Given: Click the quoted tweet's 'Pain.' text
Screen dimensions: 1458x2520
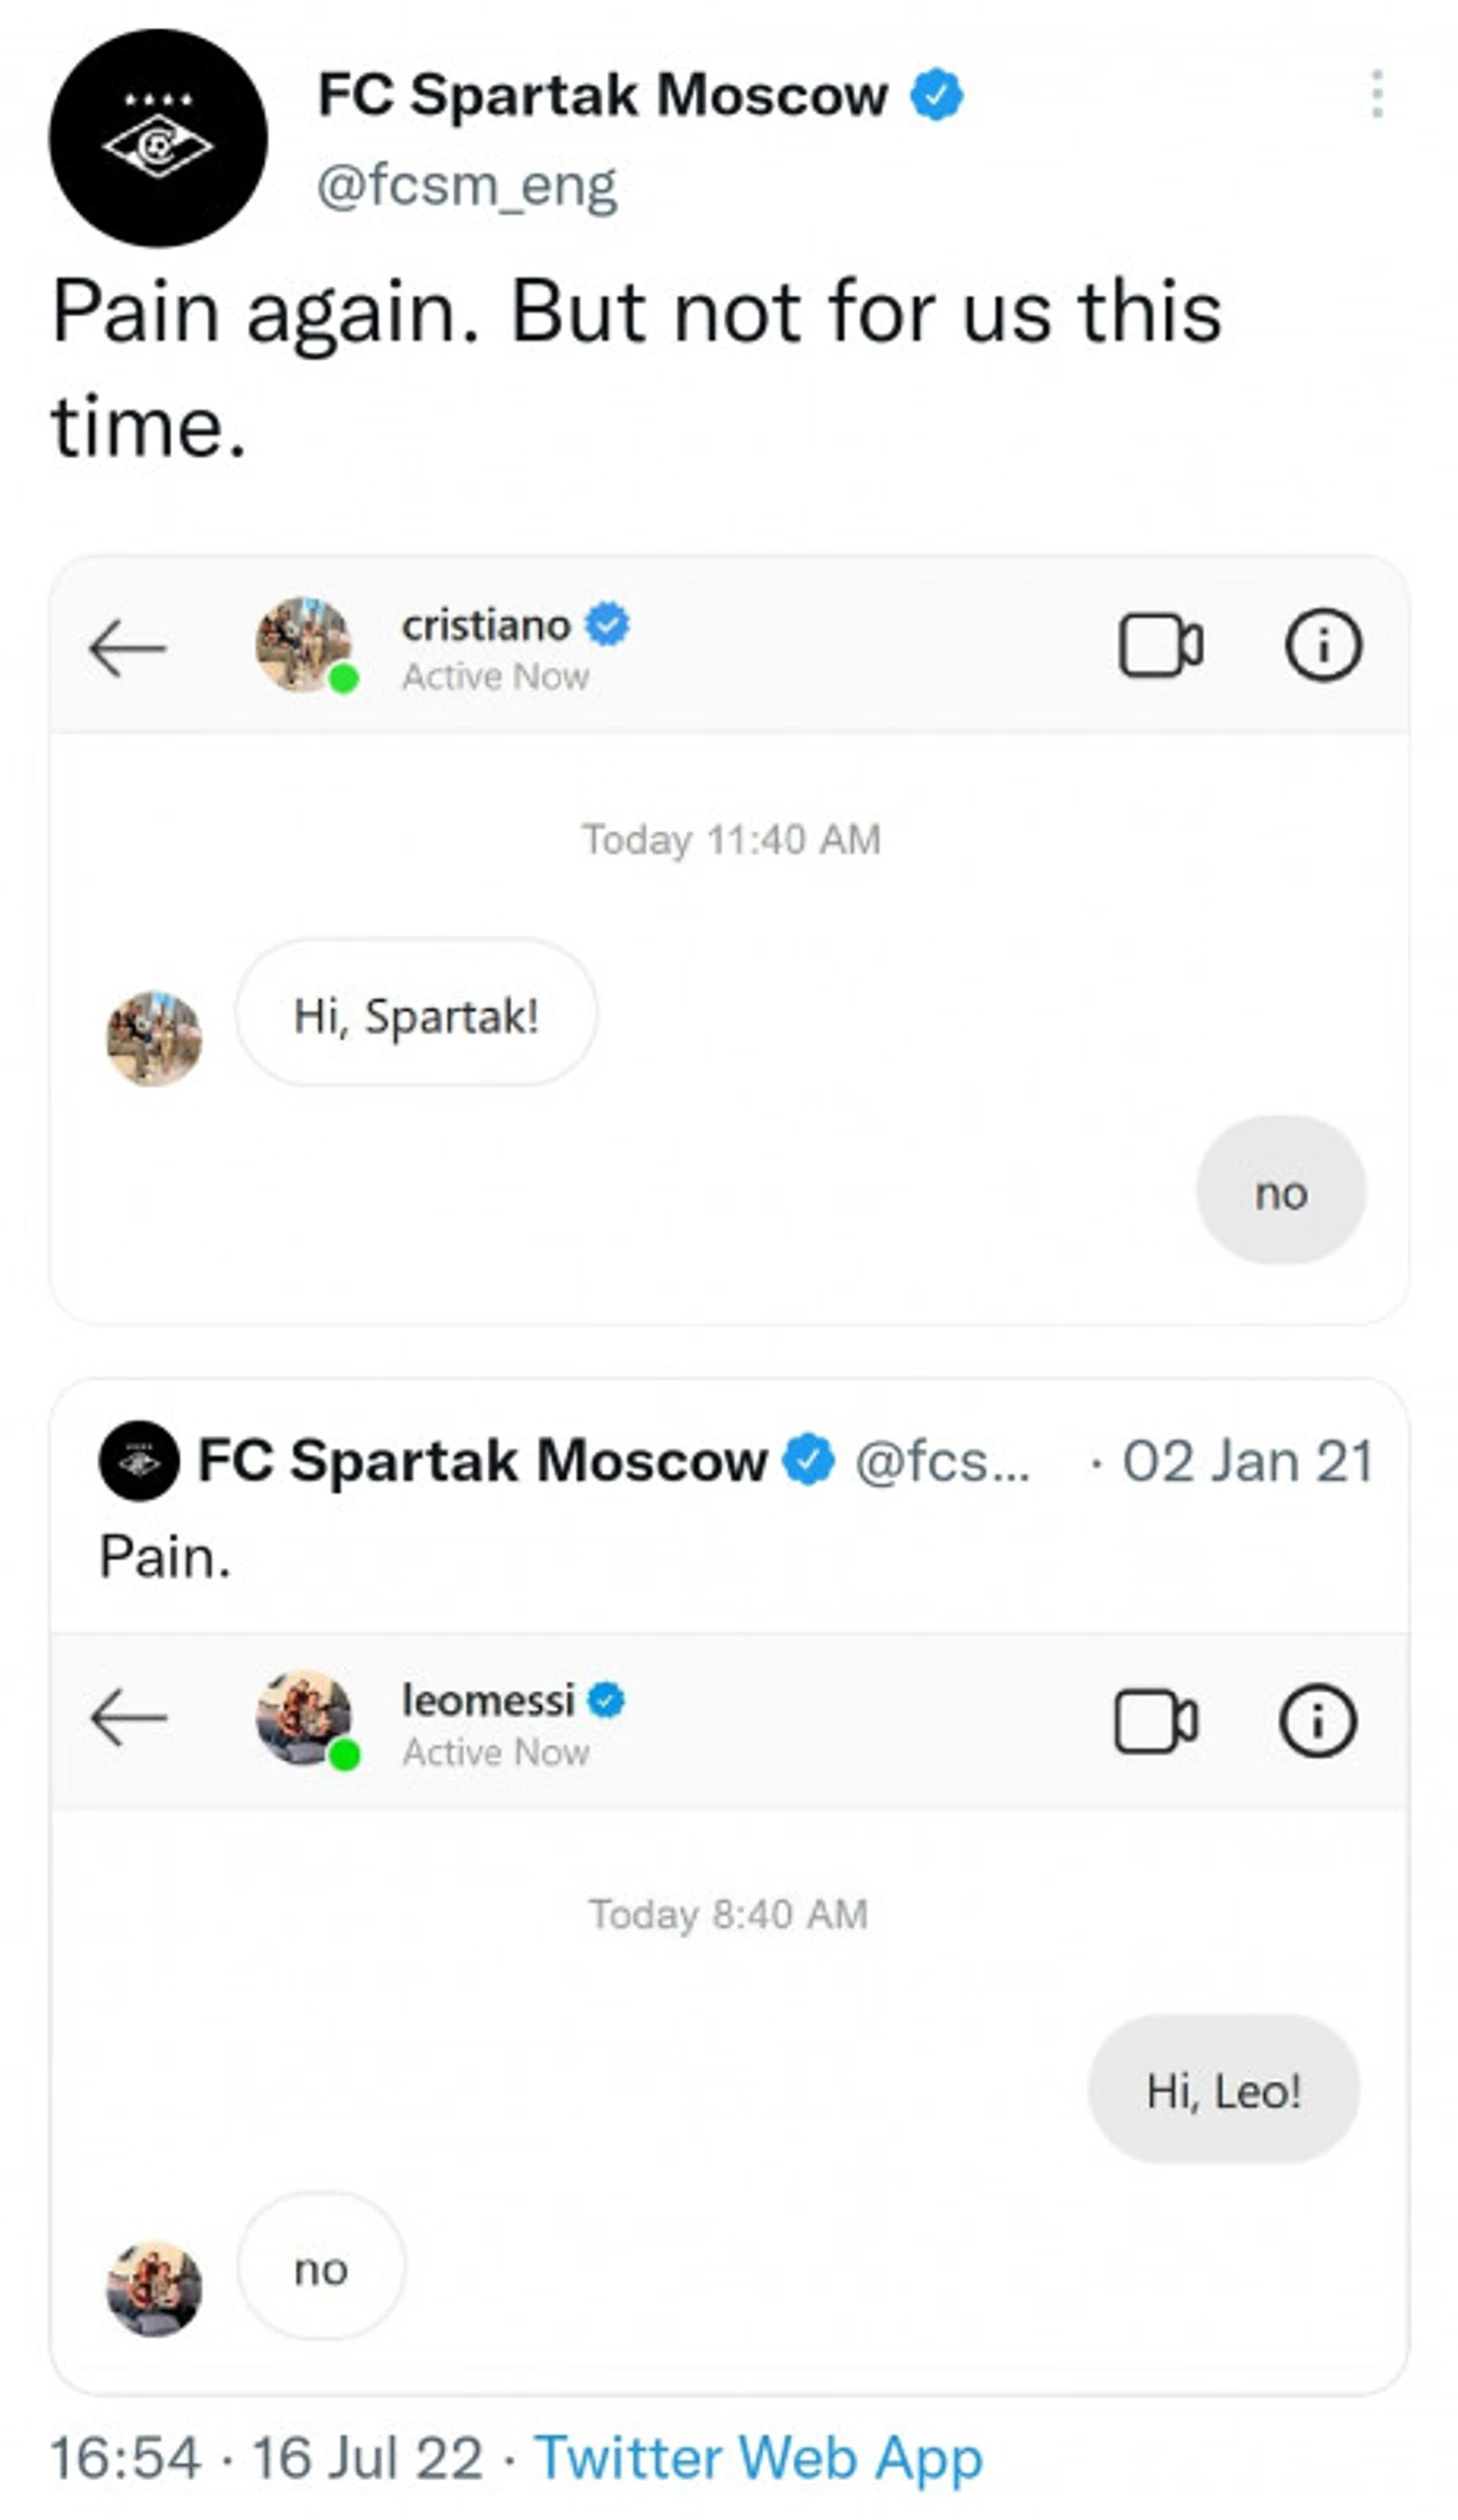Looking at the screenshot, I should 165,1558.
